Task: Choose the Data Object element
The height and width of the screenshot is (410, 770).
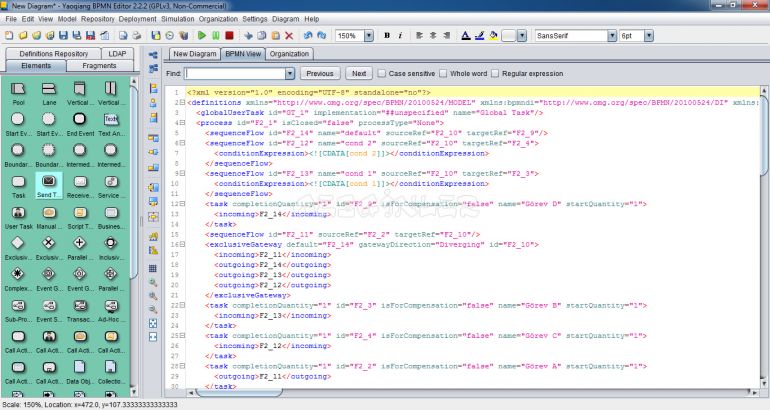Action: coord(80,371)
